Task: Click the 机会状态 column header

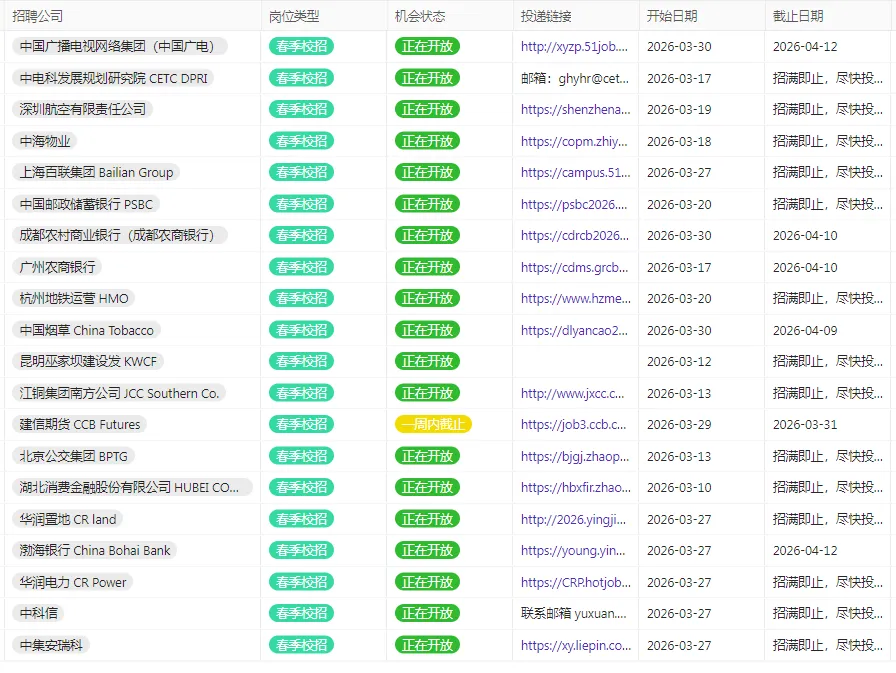Action: [420, 16]
